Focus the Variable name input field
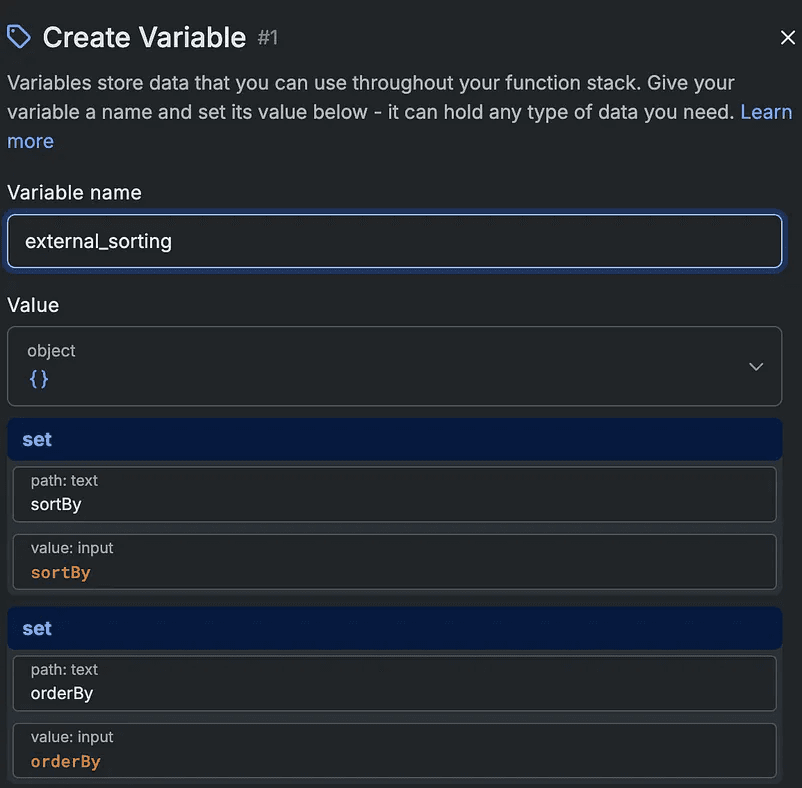Viewport: 802px width, 788px height. point(394,241)
